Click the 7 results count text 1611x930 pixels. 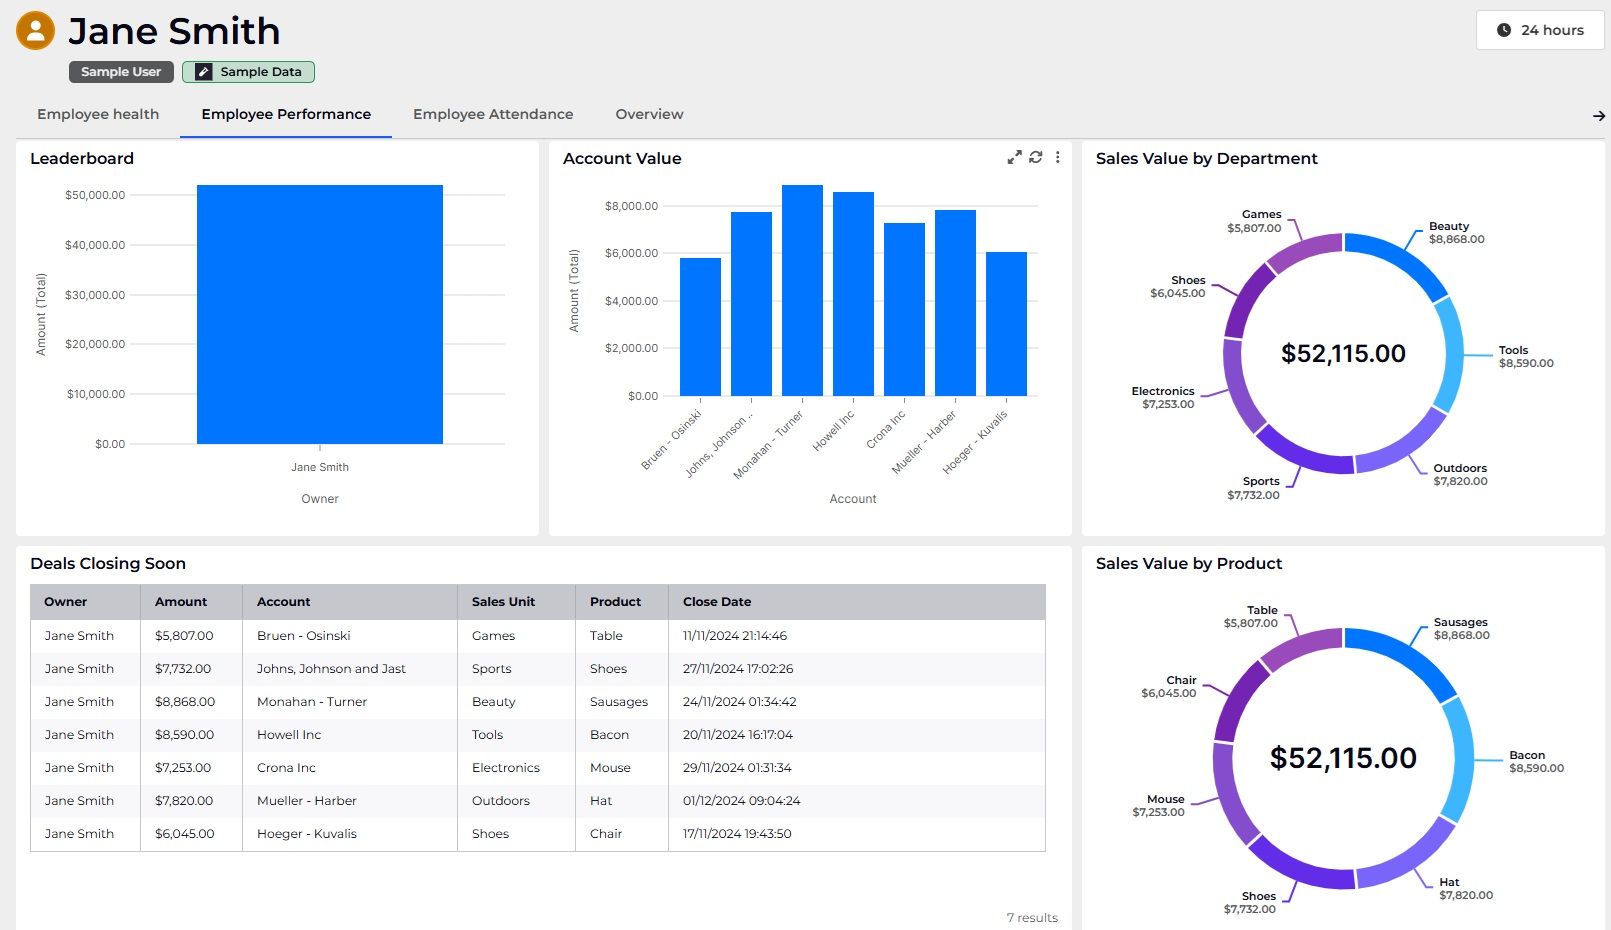[x=1032, y=918]
